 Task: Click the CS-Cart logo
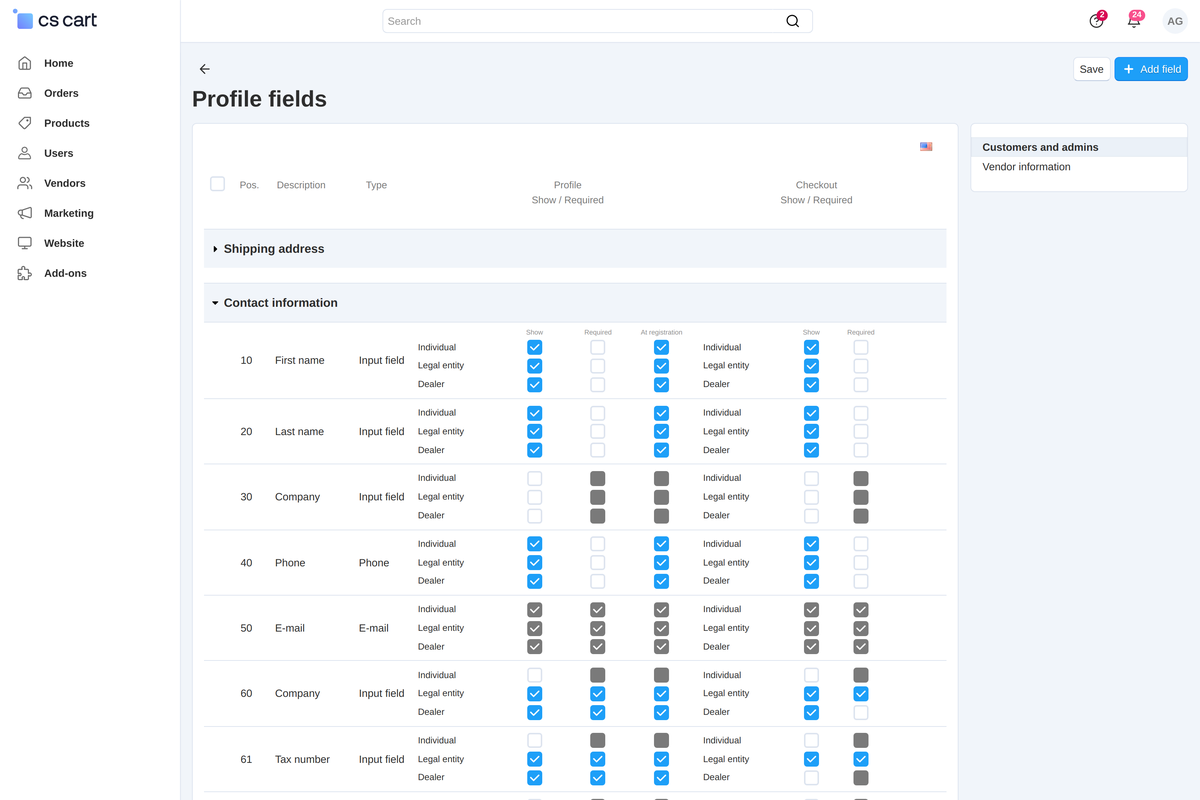tap(55, 20)
